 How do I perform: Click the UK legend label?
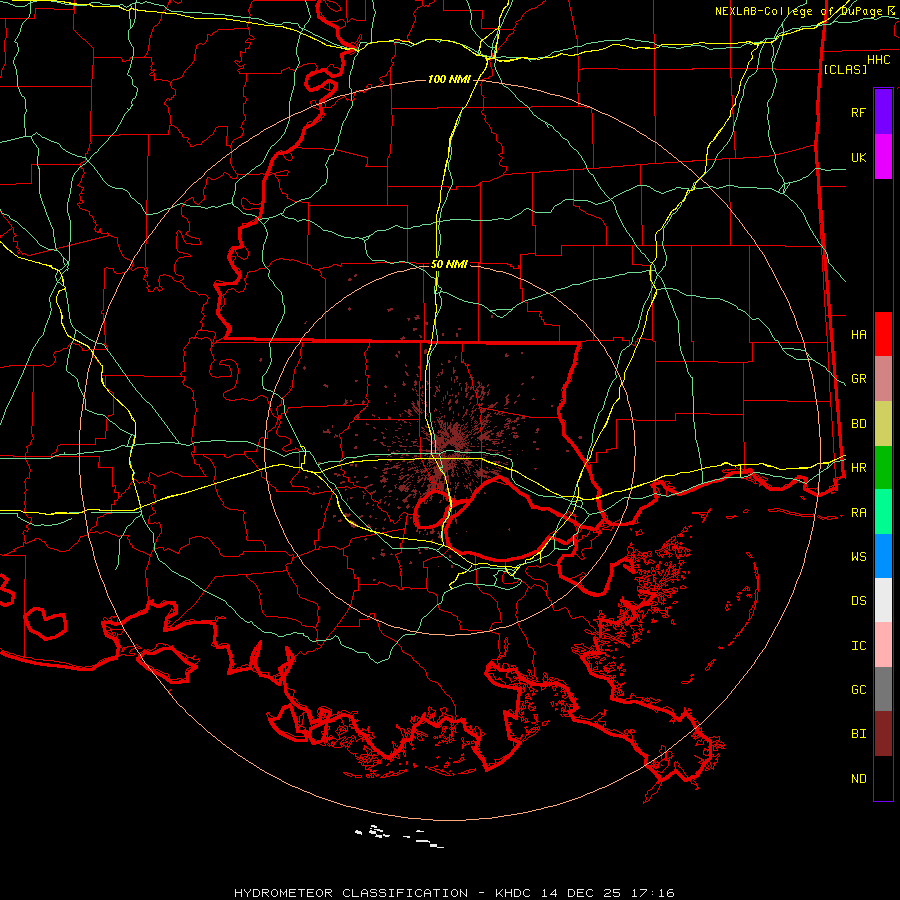tap(858, 157)
